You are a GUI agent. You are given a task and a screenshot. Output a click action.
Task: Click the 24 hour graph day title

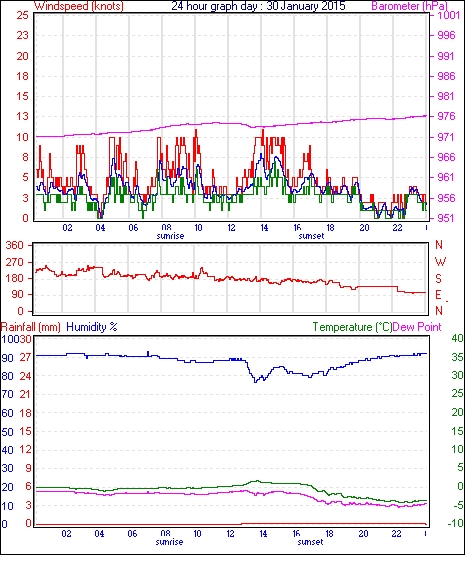[x=258, y=6]
